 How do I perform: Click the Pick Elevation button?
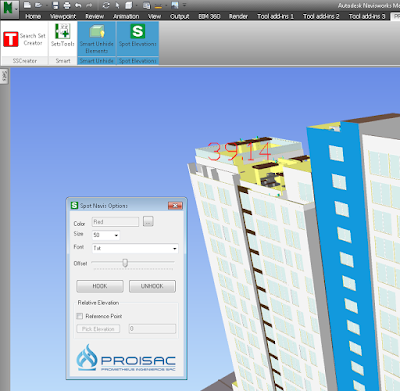coord(98,329)
